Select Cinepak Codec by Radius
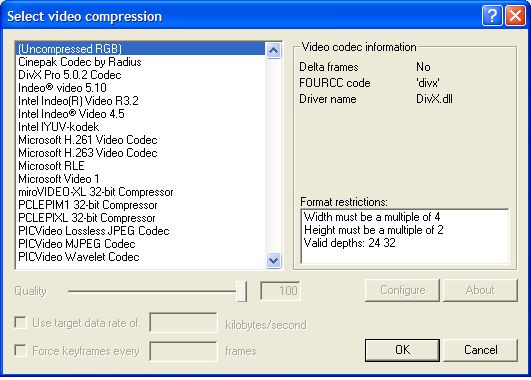 pos(80,62)
